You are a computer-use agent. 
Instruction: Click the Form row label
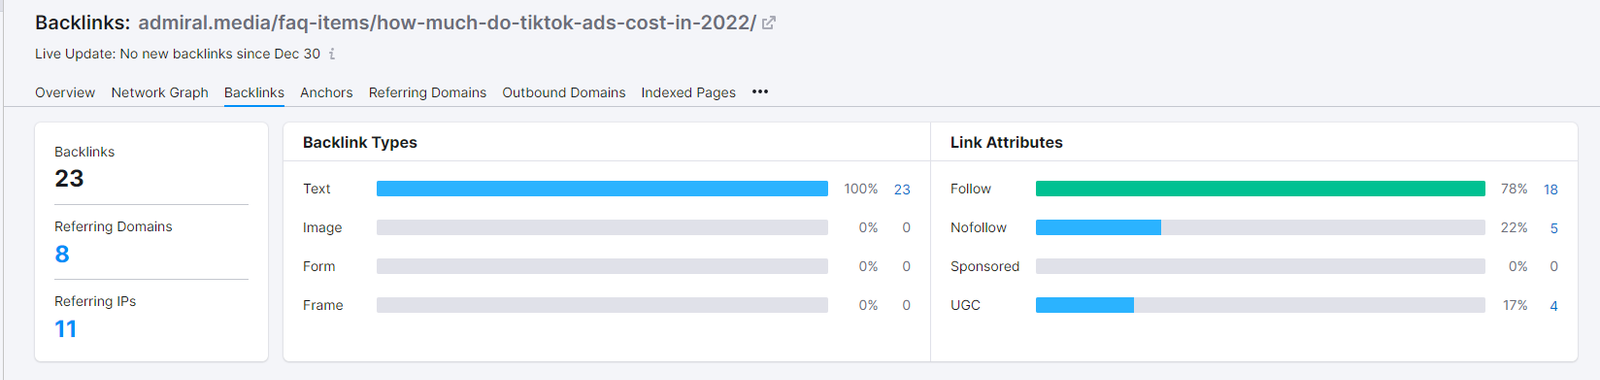tap(319, 267)
